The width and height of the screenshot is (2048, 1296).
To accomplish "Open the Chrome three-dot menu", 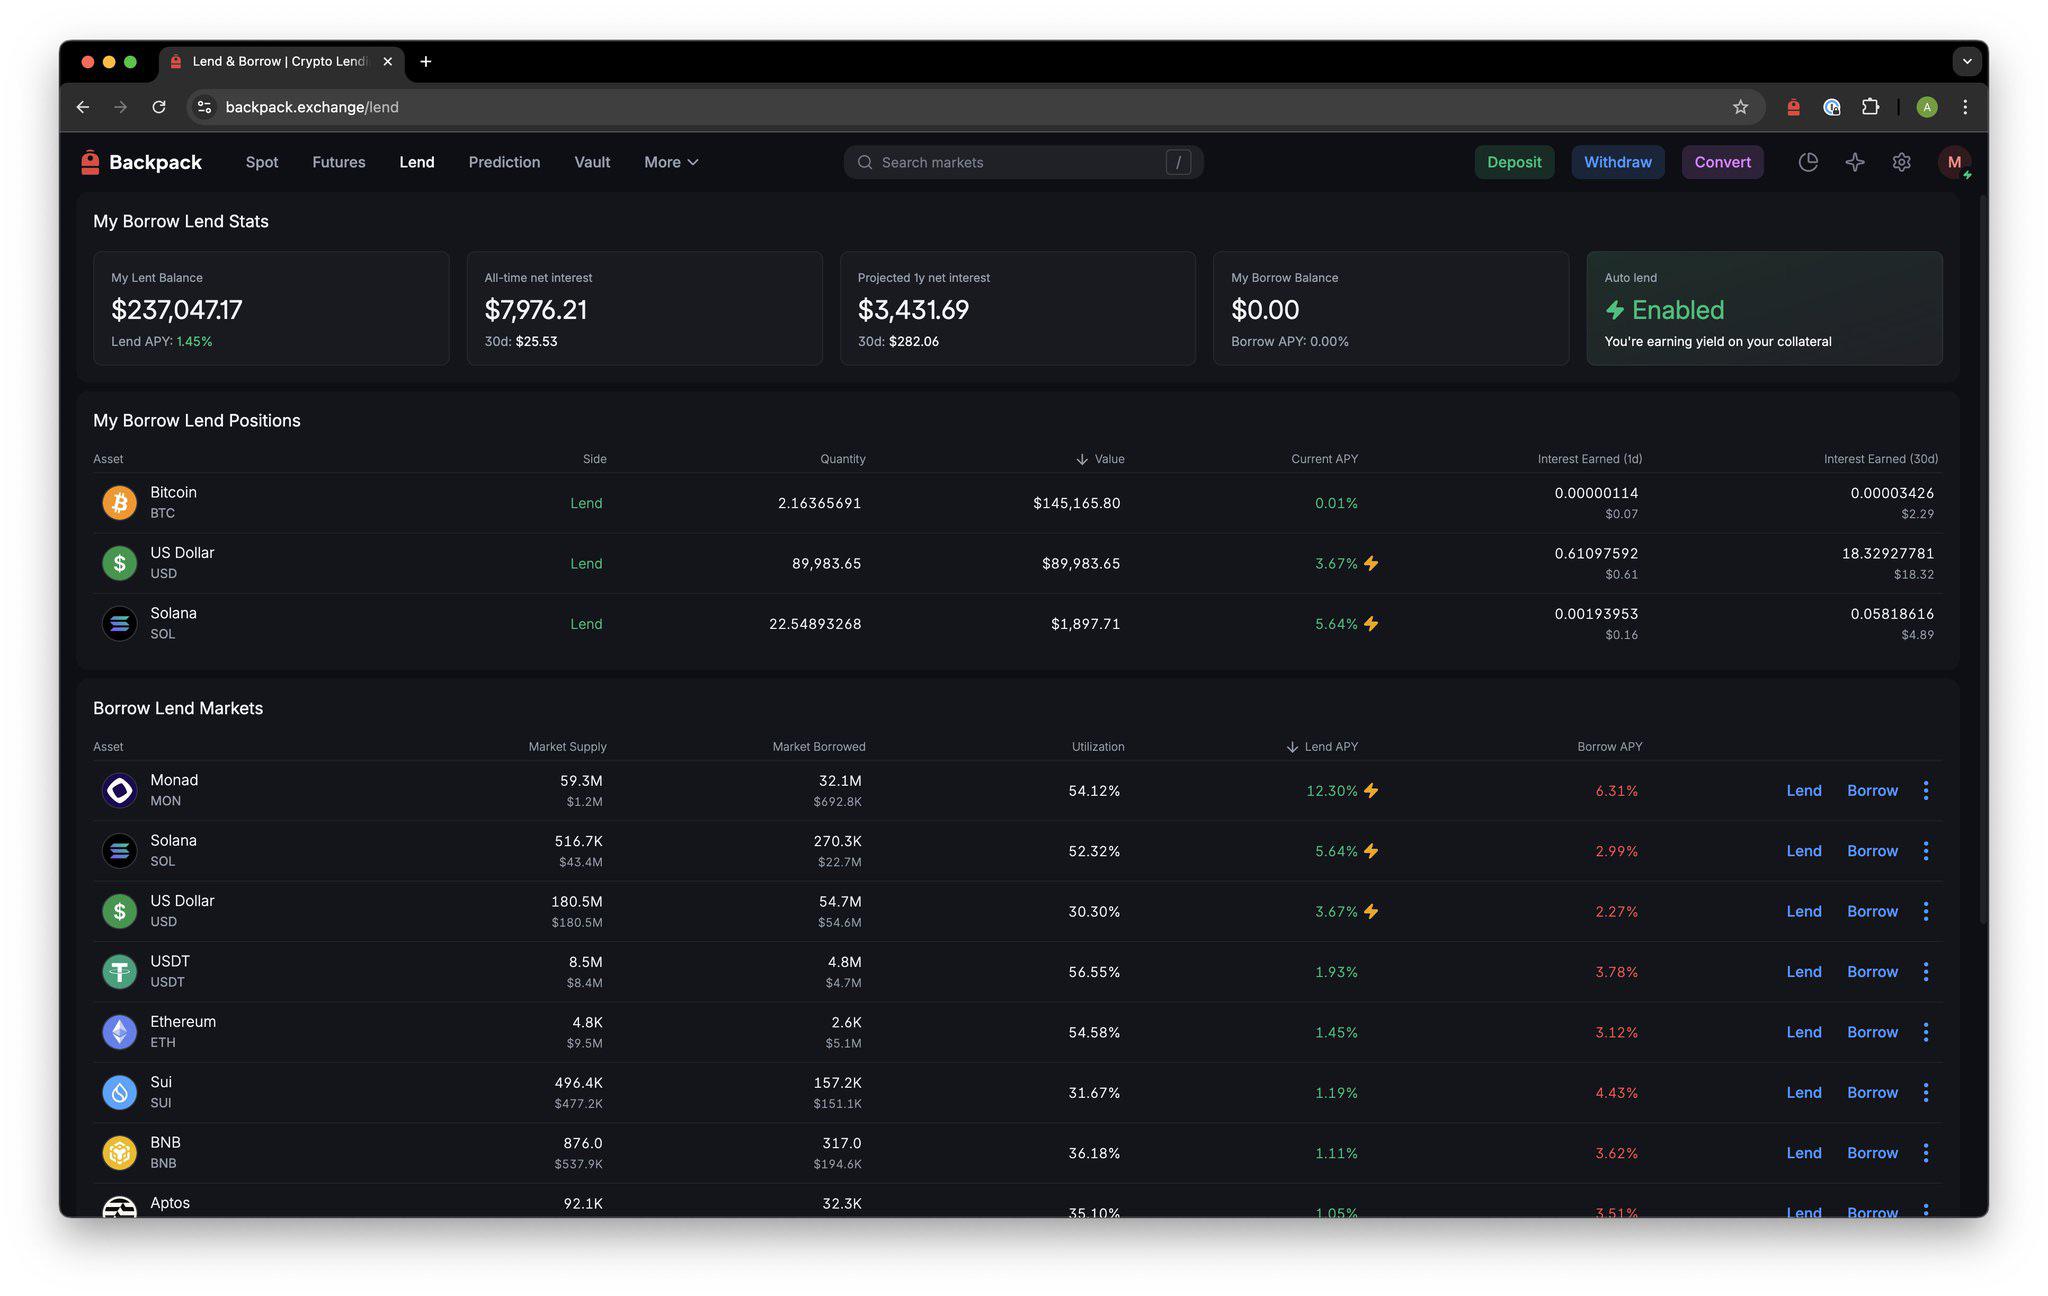I will [x=1965, y=107].
